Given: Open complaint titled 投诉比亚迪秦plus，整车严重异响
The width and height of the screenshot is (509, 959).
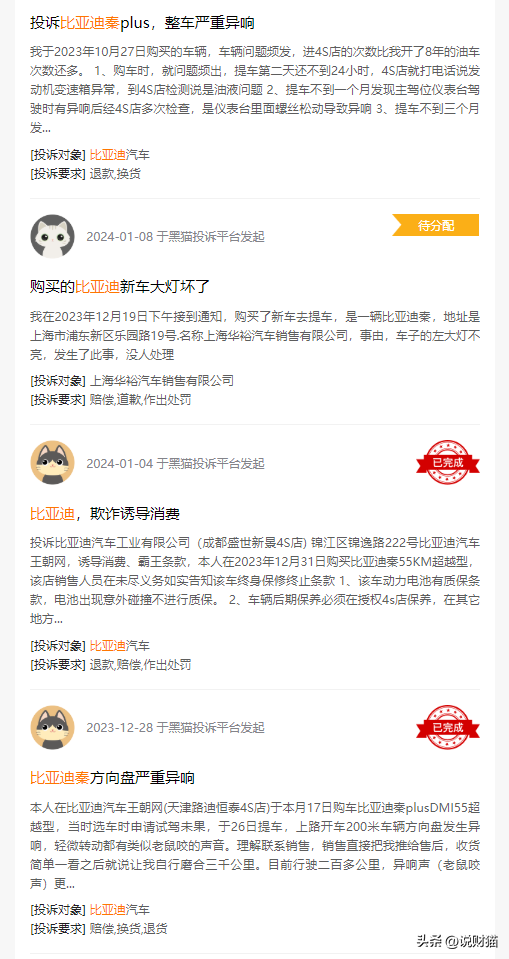Looking at the screenshot, I should click(x=143, y=23).
